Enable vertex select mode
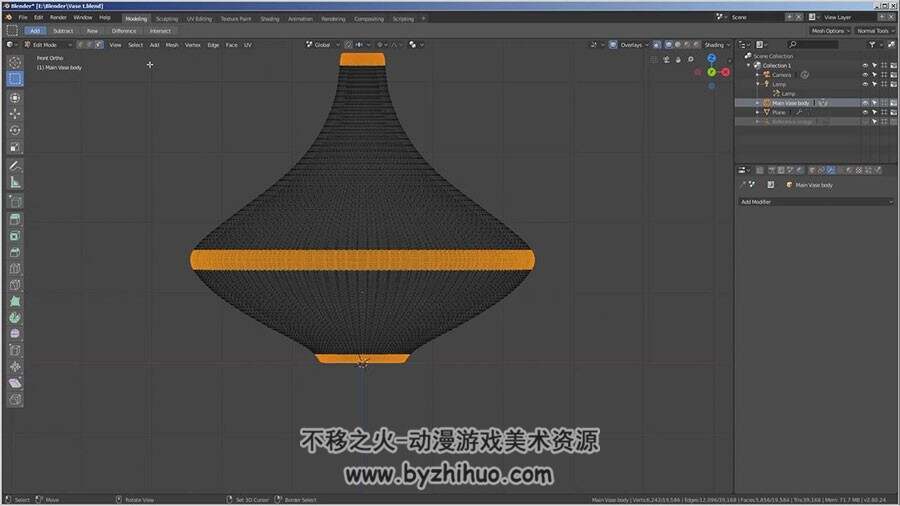The image size is (900, 506). 80,45
